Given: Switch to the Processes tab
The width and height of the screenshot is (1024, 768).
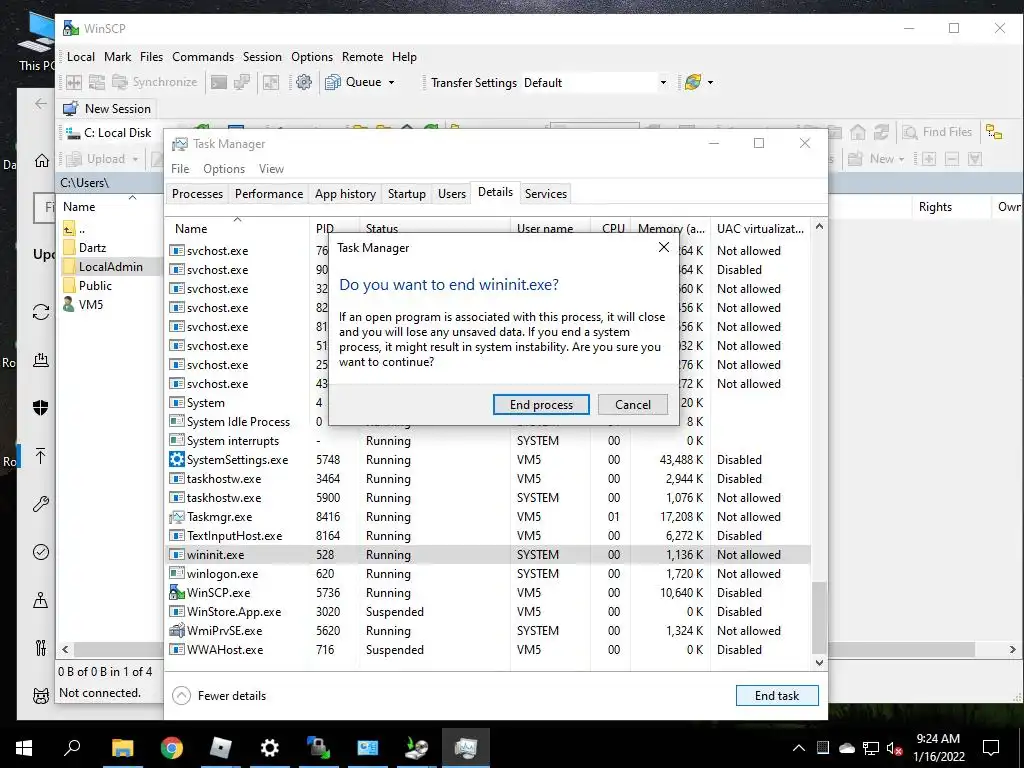Looking at the screenshot, I should [197, 194].
